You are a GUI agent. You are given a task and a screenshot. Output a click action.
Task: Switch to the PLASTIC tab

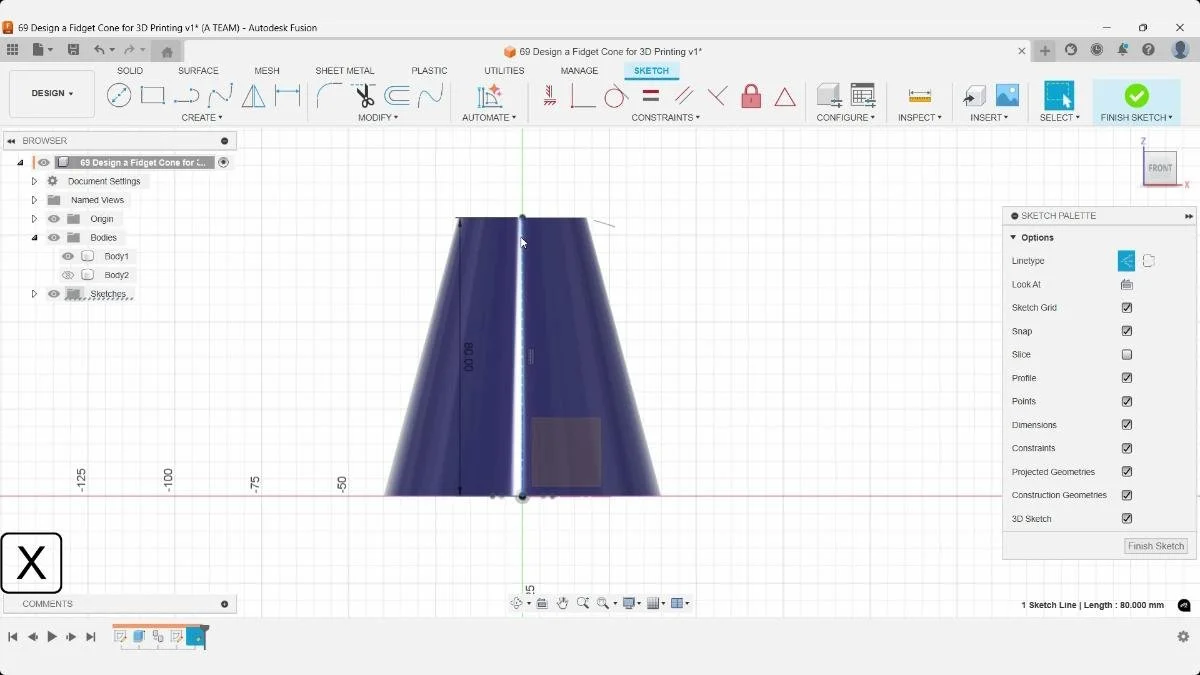[x=430, y=71]
